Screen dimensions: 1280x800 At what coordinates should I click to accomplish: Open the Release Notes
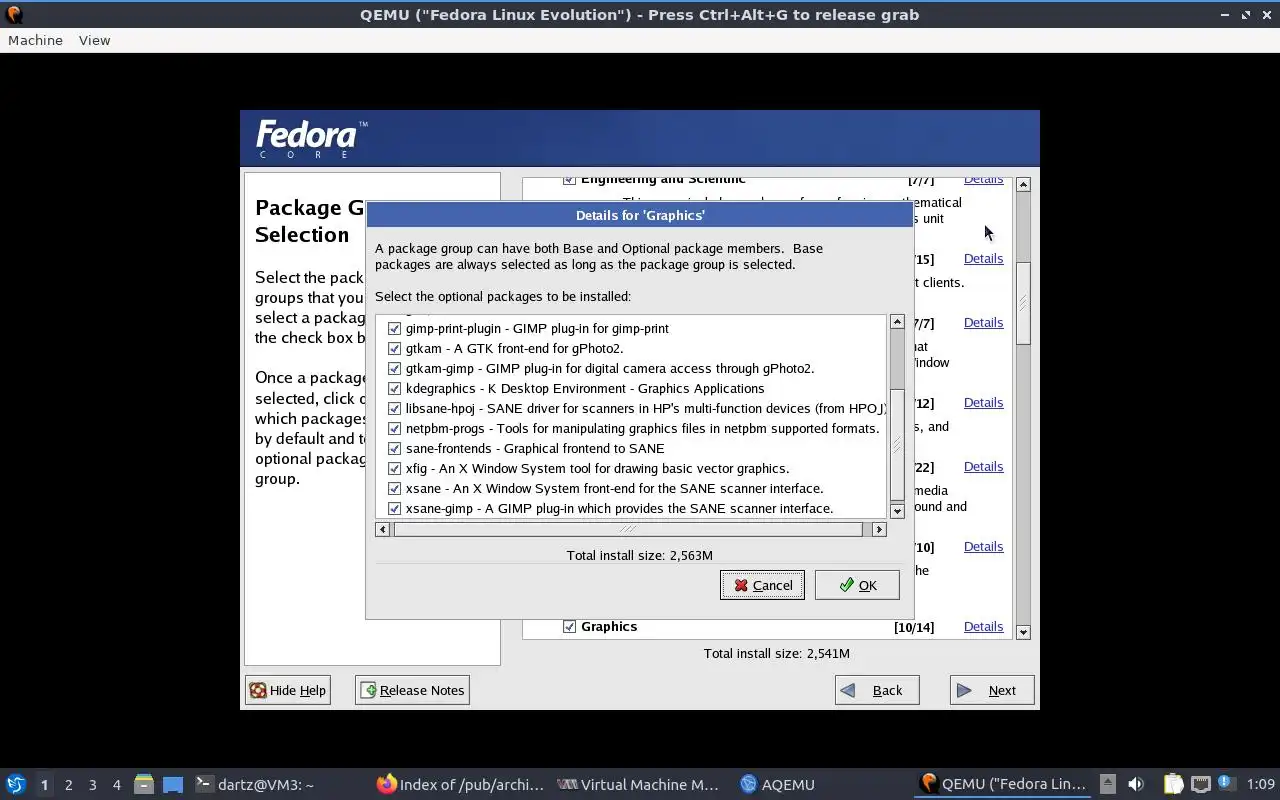pyautogui.click(x=412, y=690)
